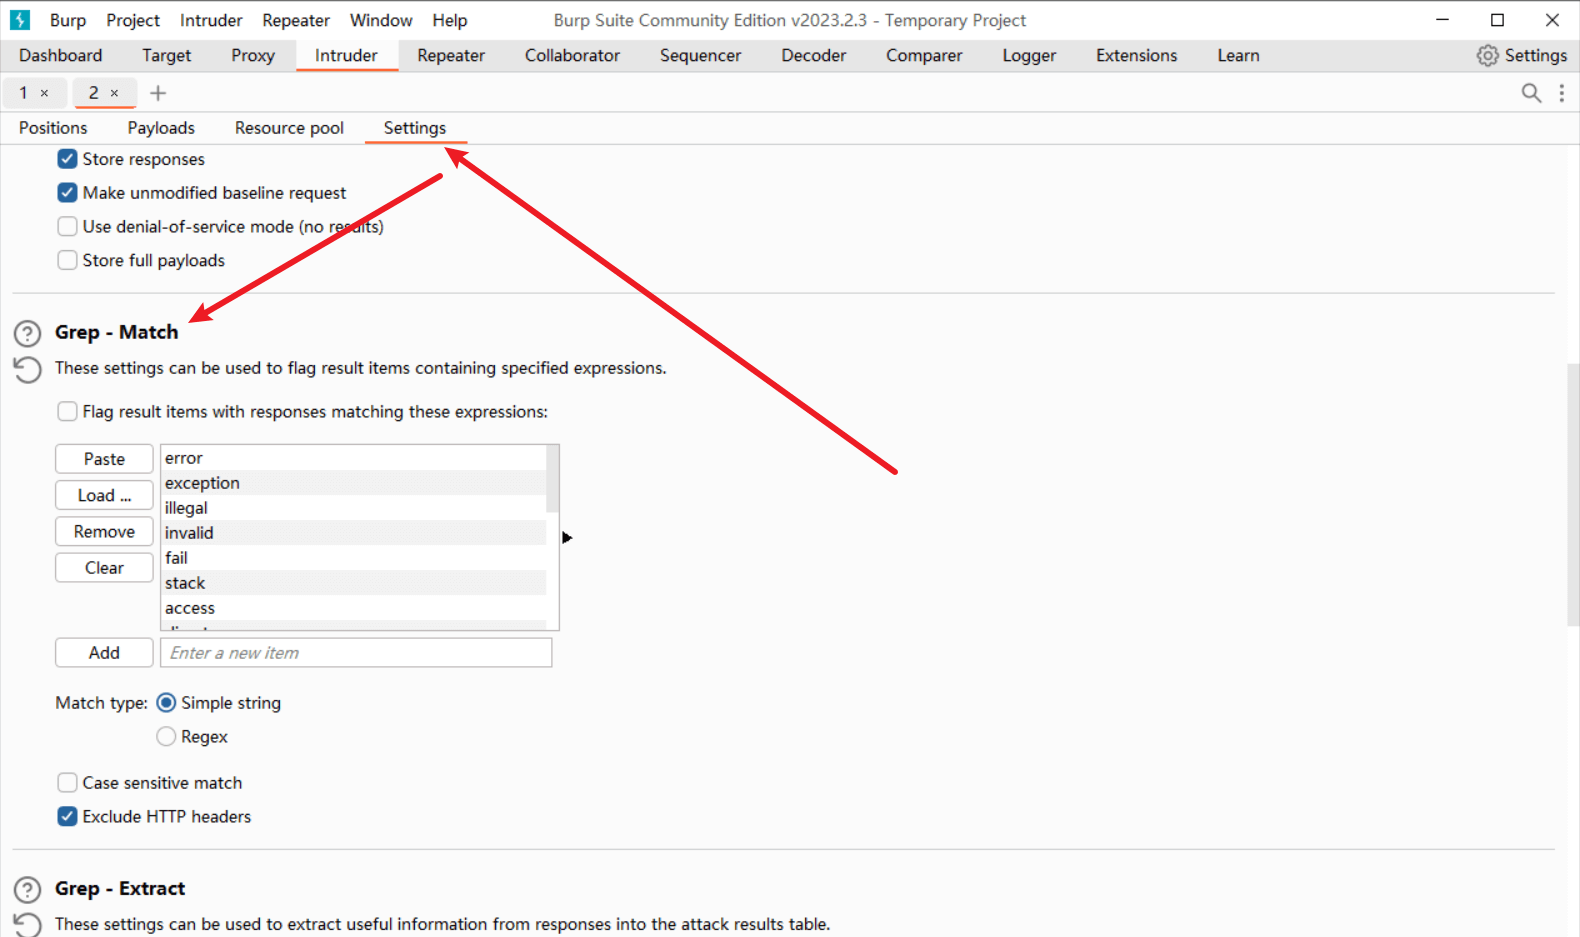
Task: Open help for Grep - Match
Action: click(x=27, y=333)
